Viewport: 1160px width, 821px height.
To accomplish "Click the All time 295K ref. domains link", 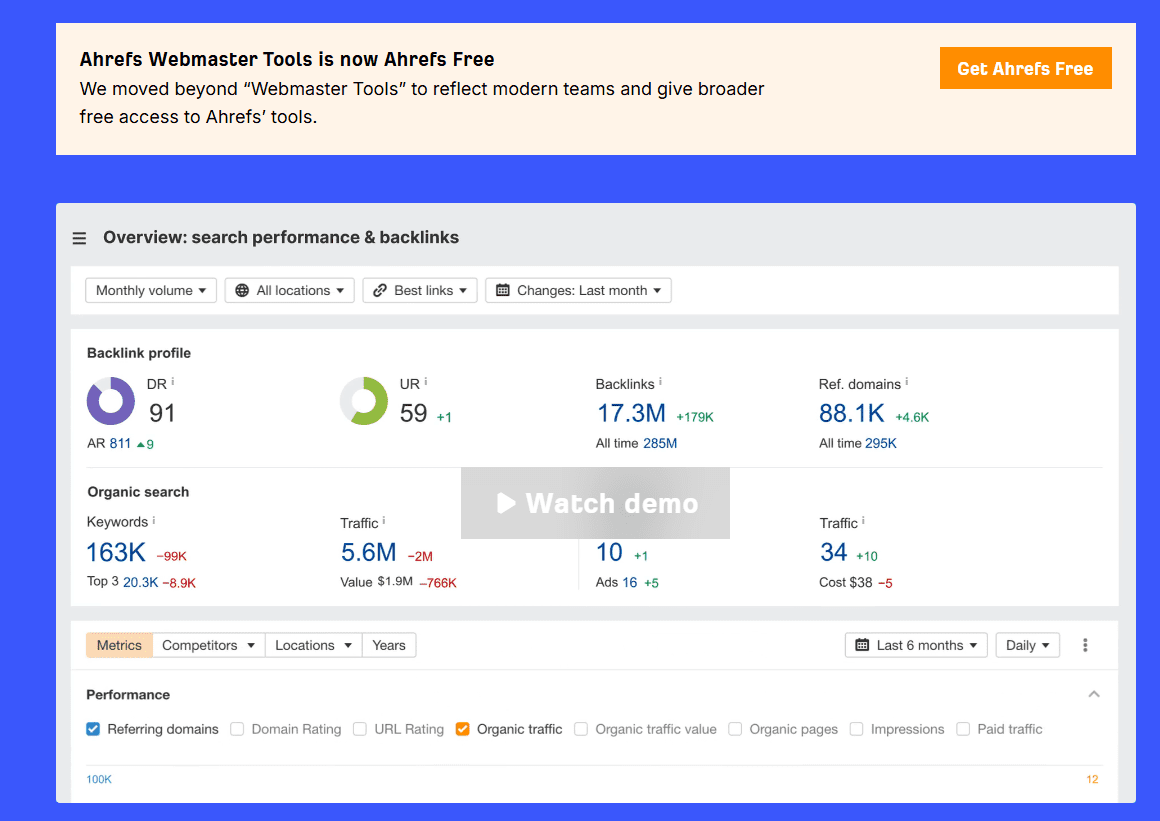I will pyautogui.click(x=880, y=443).
